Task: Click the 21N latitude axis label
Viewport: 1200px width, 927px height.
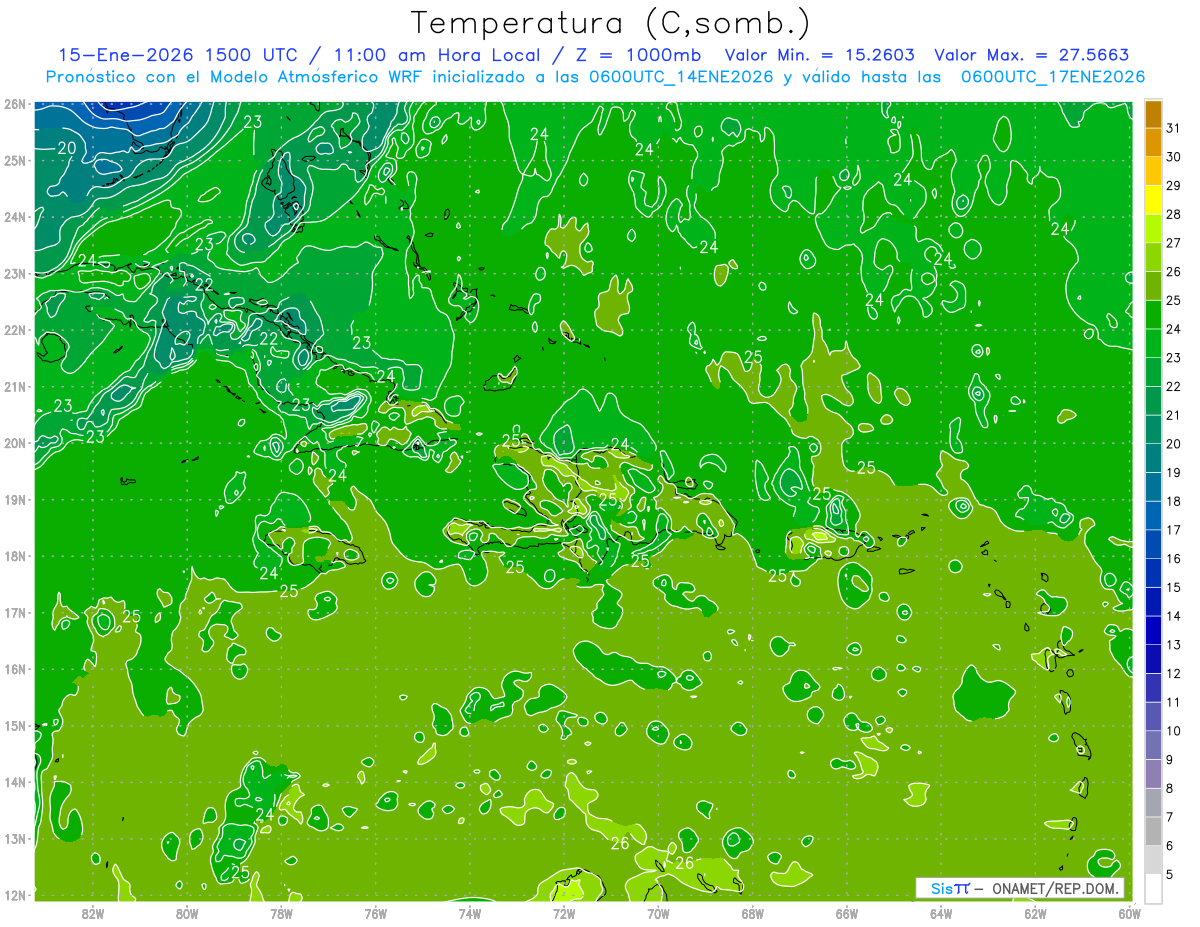Action: pos(14,387)
